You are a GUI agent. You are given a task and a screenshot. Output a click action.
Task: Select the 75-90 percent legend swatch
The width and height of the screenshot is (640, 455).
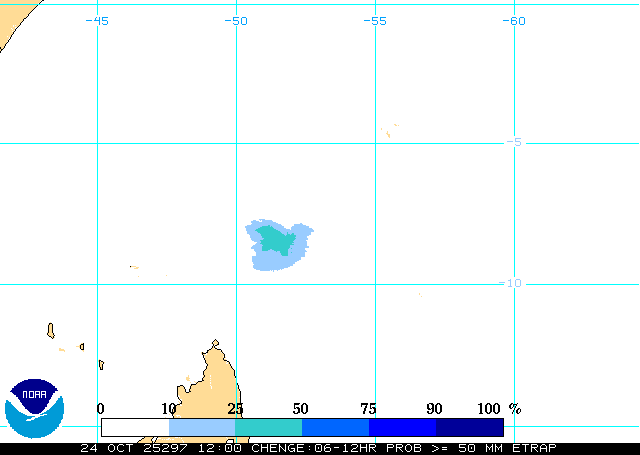click(x=402, y=427)
